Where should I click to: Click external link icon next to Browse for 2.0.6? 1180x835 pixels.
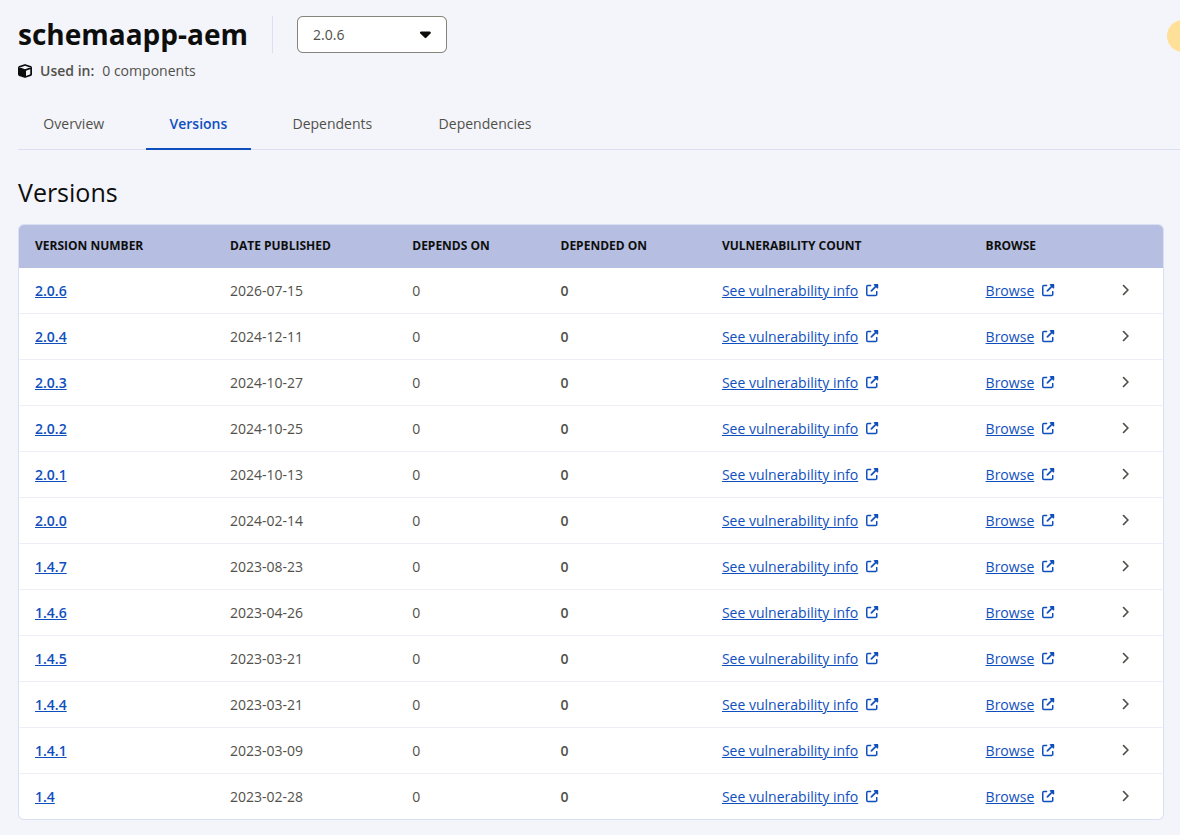coord(1048,290)
